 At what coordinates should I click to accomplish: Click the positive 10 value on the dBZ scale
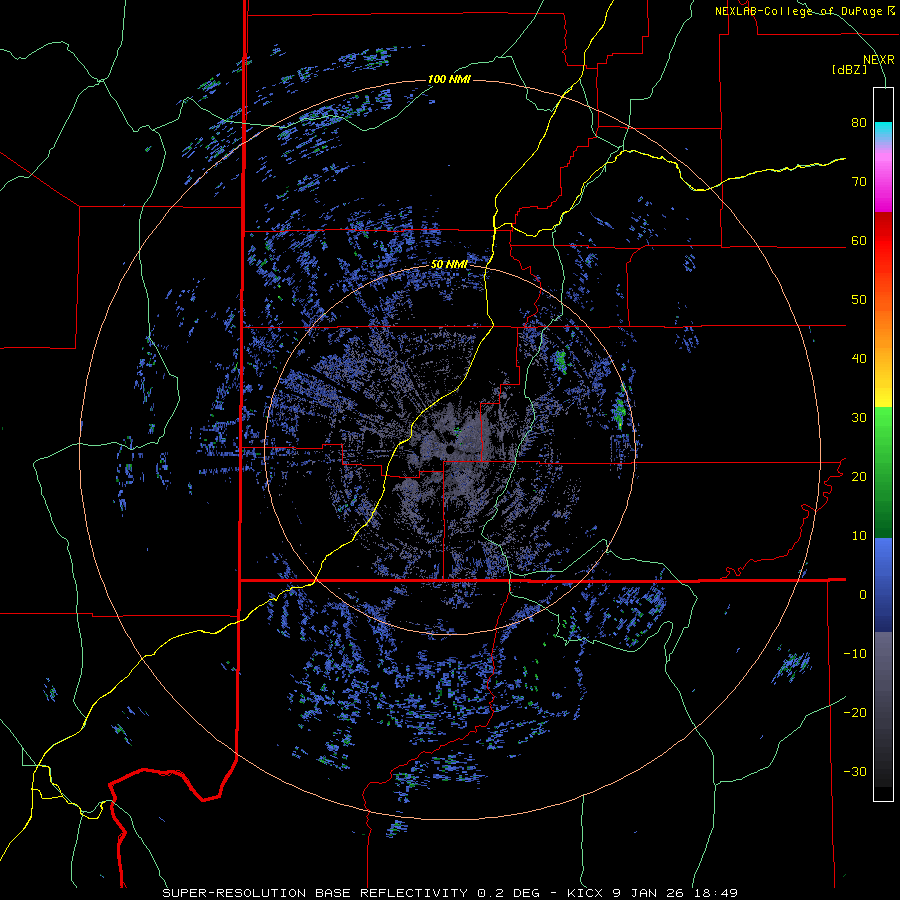(859, 536)
